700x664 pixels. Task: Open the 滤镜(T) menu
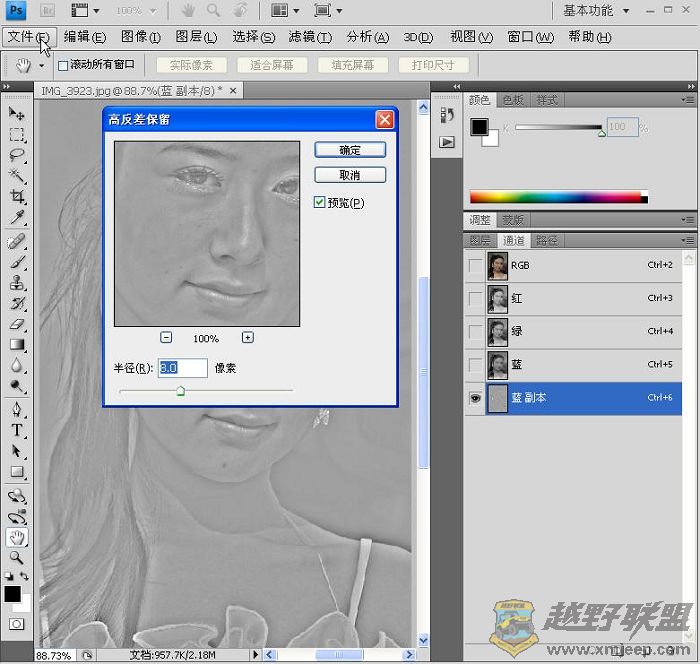click(x=310, y=37)
